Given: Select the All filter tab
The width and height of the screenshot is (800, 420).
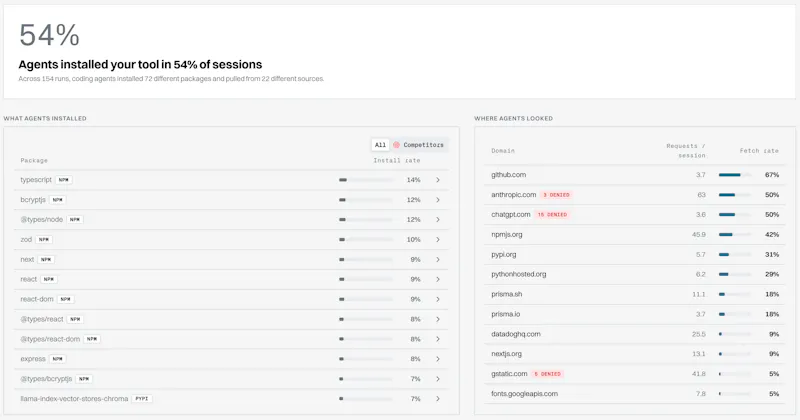Looking at the screenshot, I should coord(380,145).
